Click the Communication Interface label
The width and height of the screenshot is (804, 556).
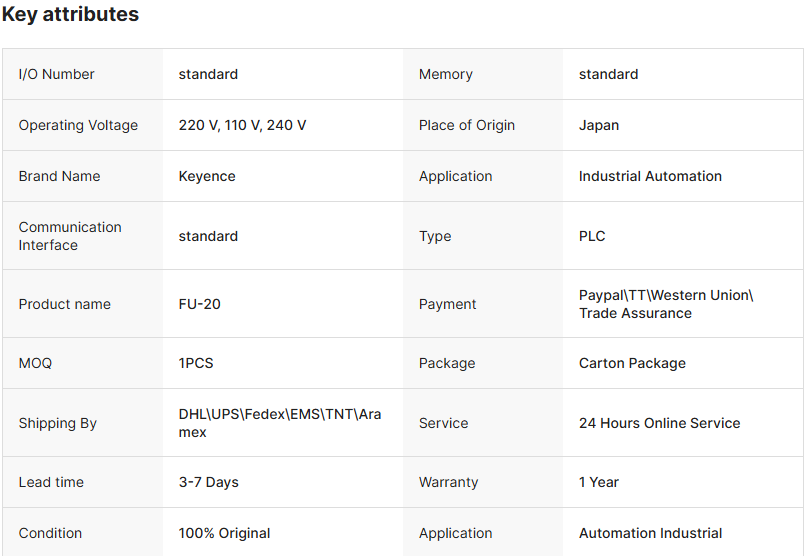pyautogui.click(x=70, y=236)
